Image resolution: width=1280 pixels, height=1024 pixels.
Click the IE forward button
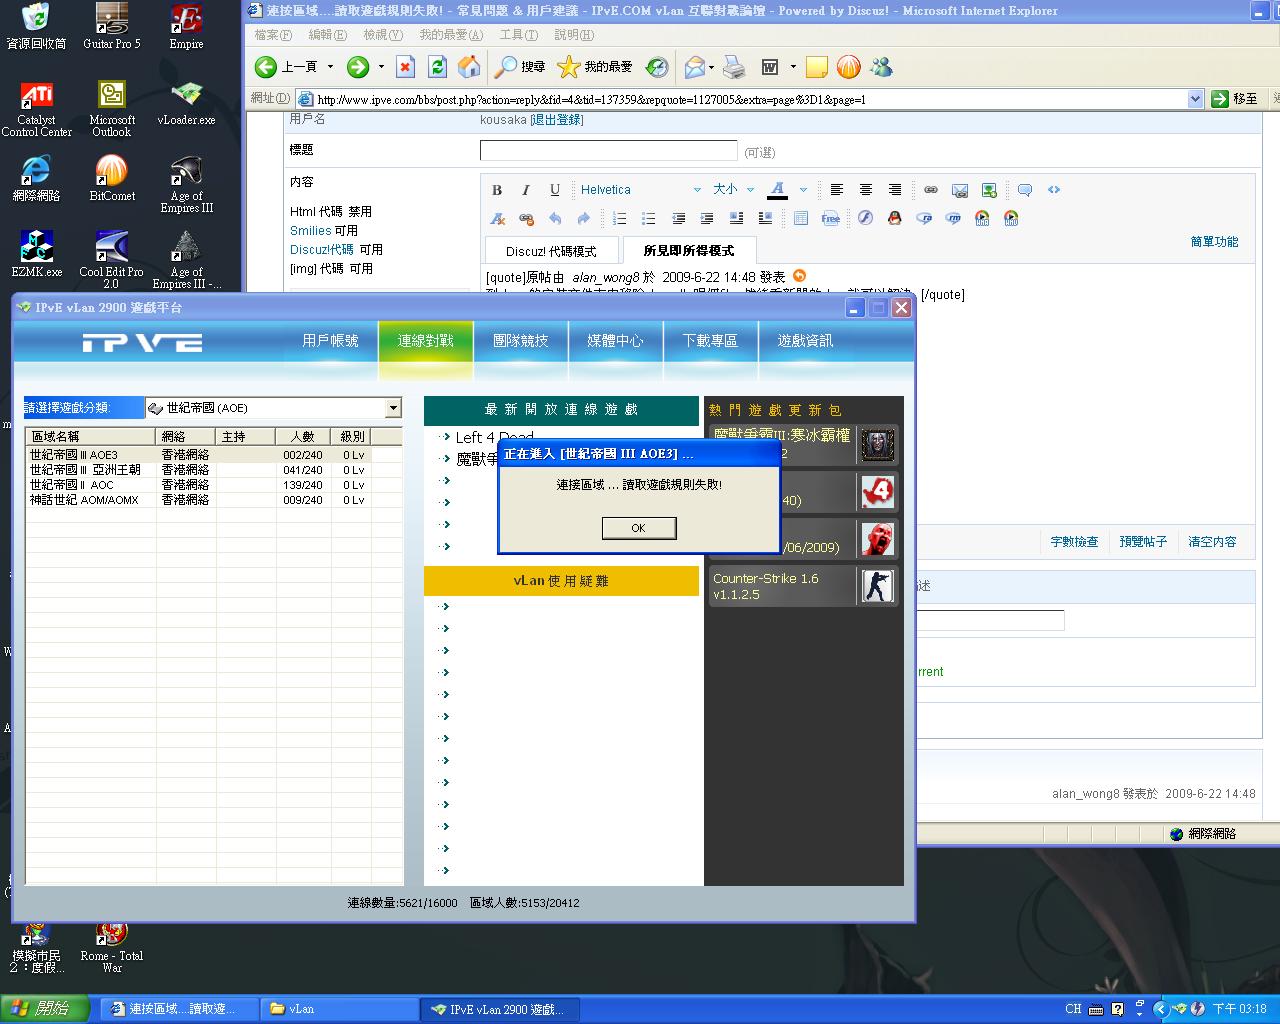point(358,67)
